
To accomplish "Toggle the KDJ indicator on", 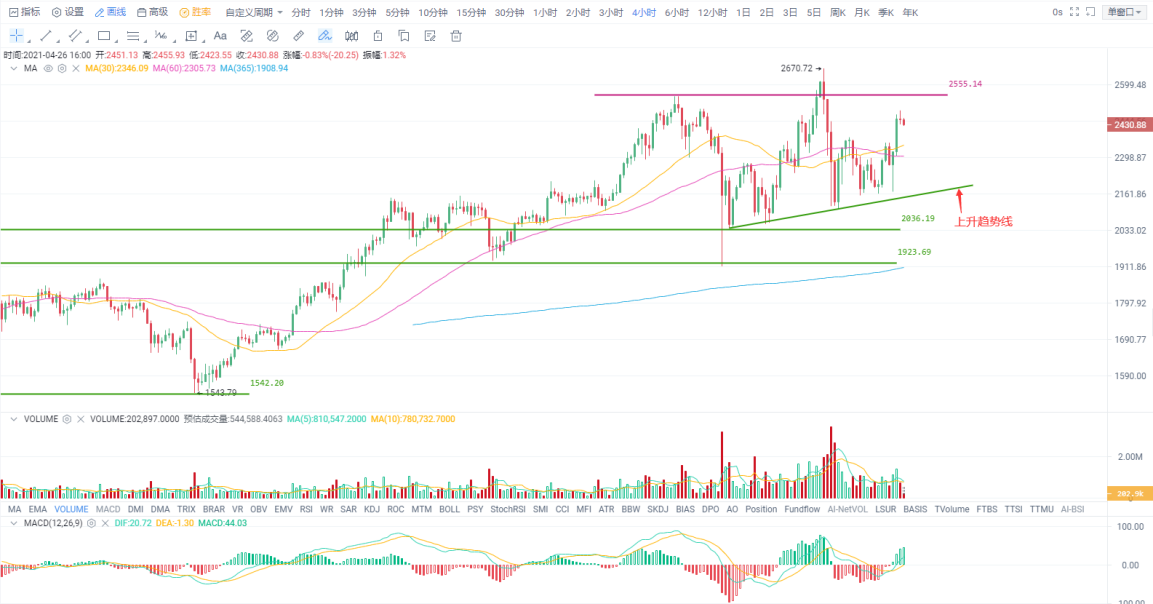I will coord(372,509).
